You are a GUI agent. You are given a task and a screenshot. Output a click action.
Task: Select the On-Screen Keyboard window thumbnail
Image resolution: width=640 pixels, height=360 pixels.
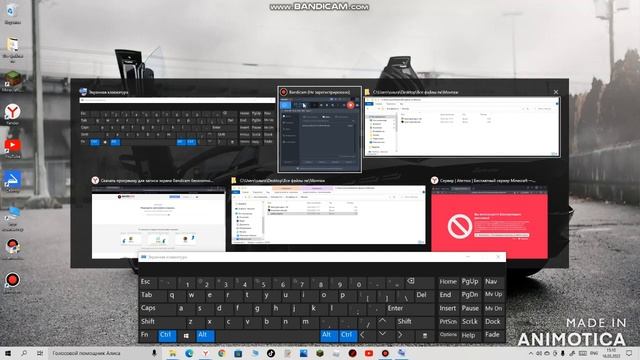[x=177, y=122]
